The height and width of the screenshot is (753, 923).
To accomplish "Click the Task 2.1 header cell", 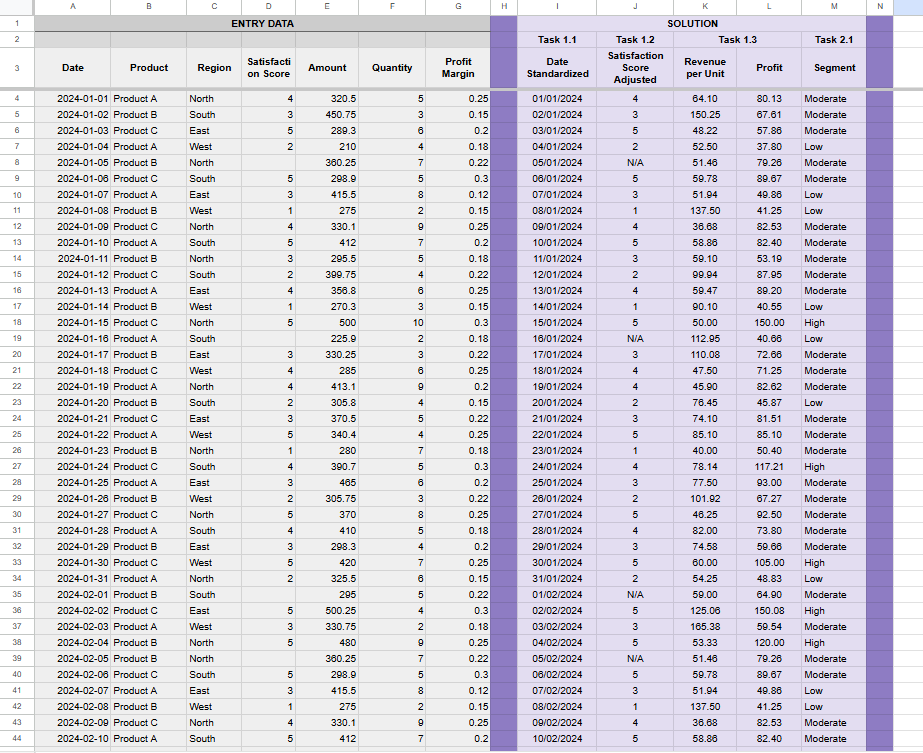I will coord(834,39).
